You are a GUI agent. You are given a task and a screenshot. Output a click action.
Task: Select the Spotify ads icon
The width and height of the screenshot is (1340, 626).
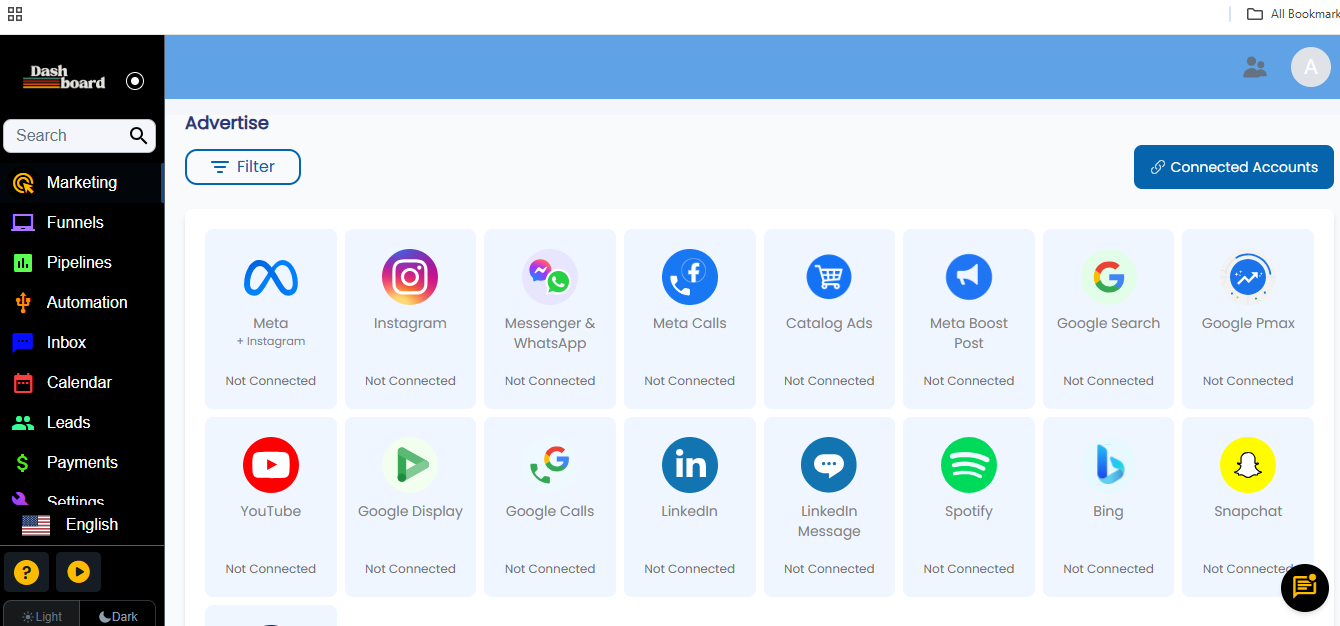point(969,465)
